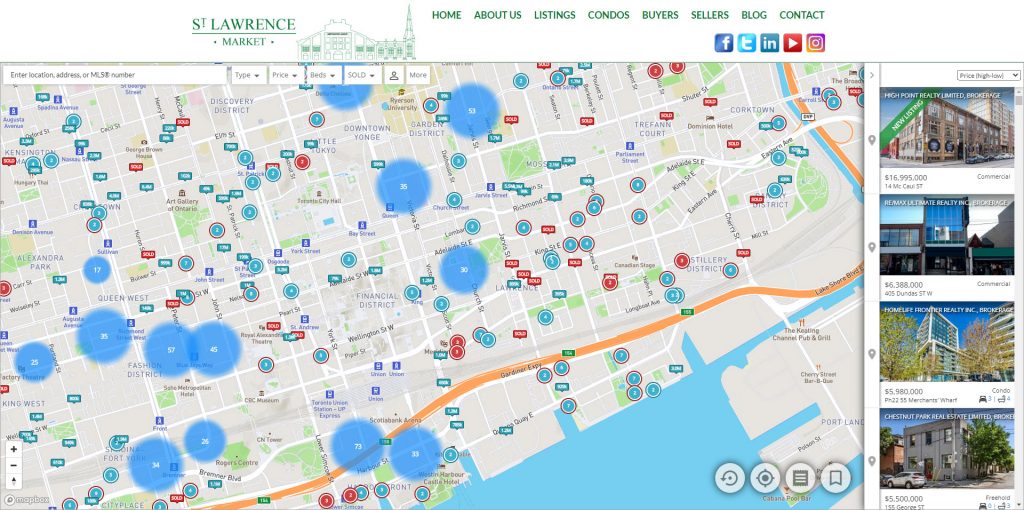This screenshot has height=510, width=1024.
Task: Reset map bearing with compass button
Action: click(x=13, y=481)
